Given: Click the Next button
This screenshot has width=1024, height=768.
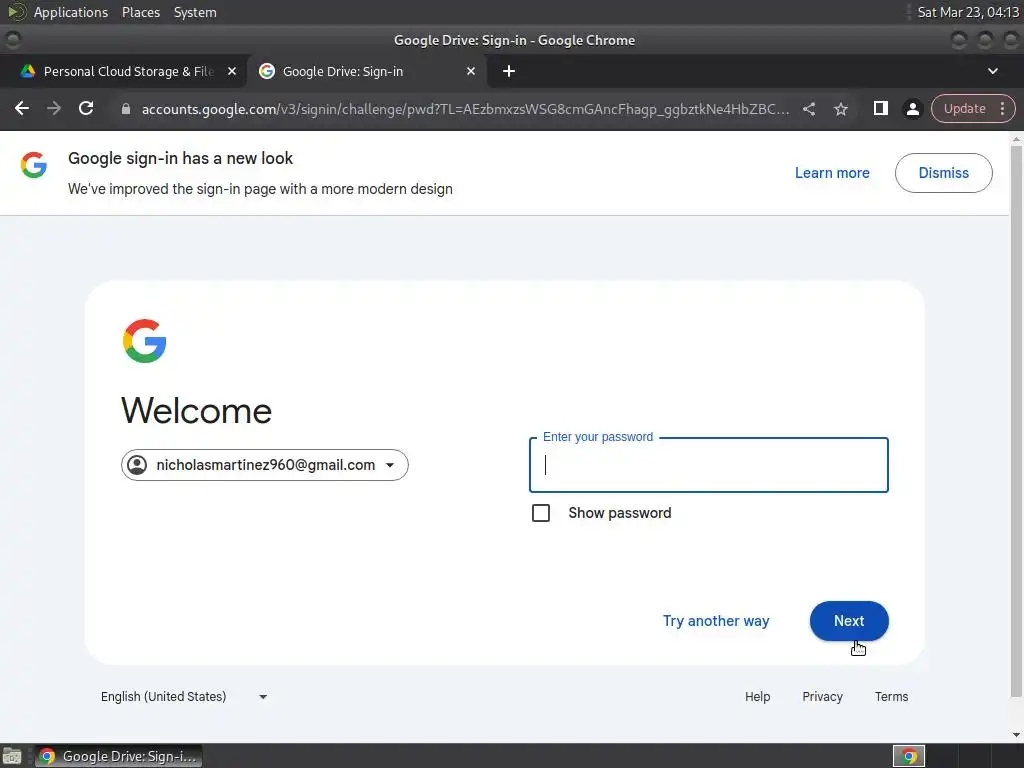Looking at the screenshot, I should click(849, 621).
